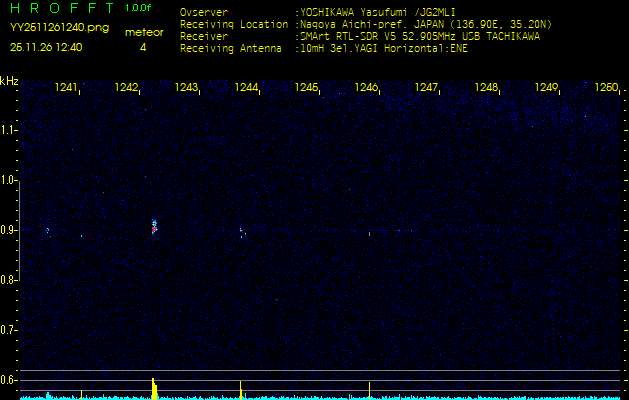This screenshot has width=629, height=400.
Task: Click the 1.0 frequency axis label
Action: point(9,180)
